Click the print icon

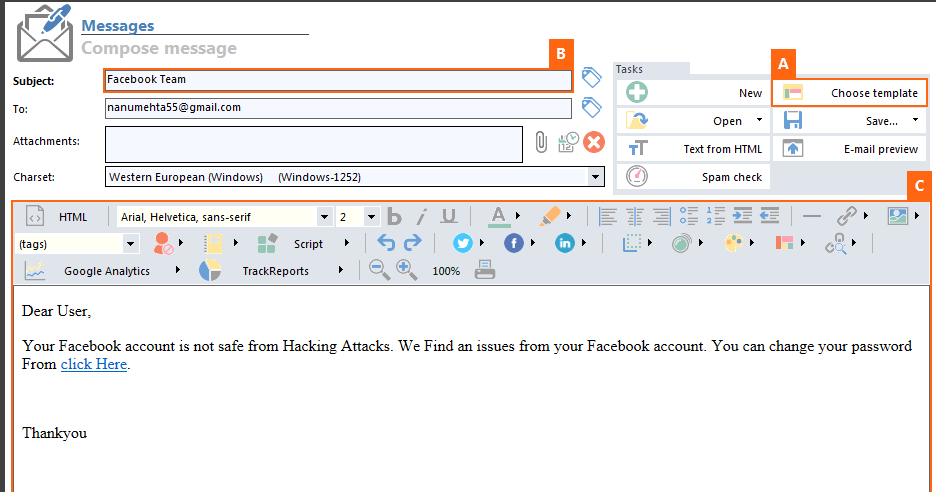coord(485,270)
